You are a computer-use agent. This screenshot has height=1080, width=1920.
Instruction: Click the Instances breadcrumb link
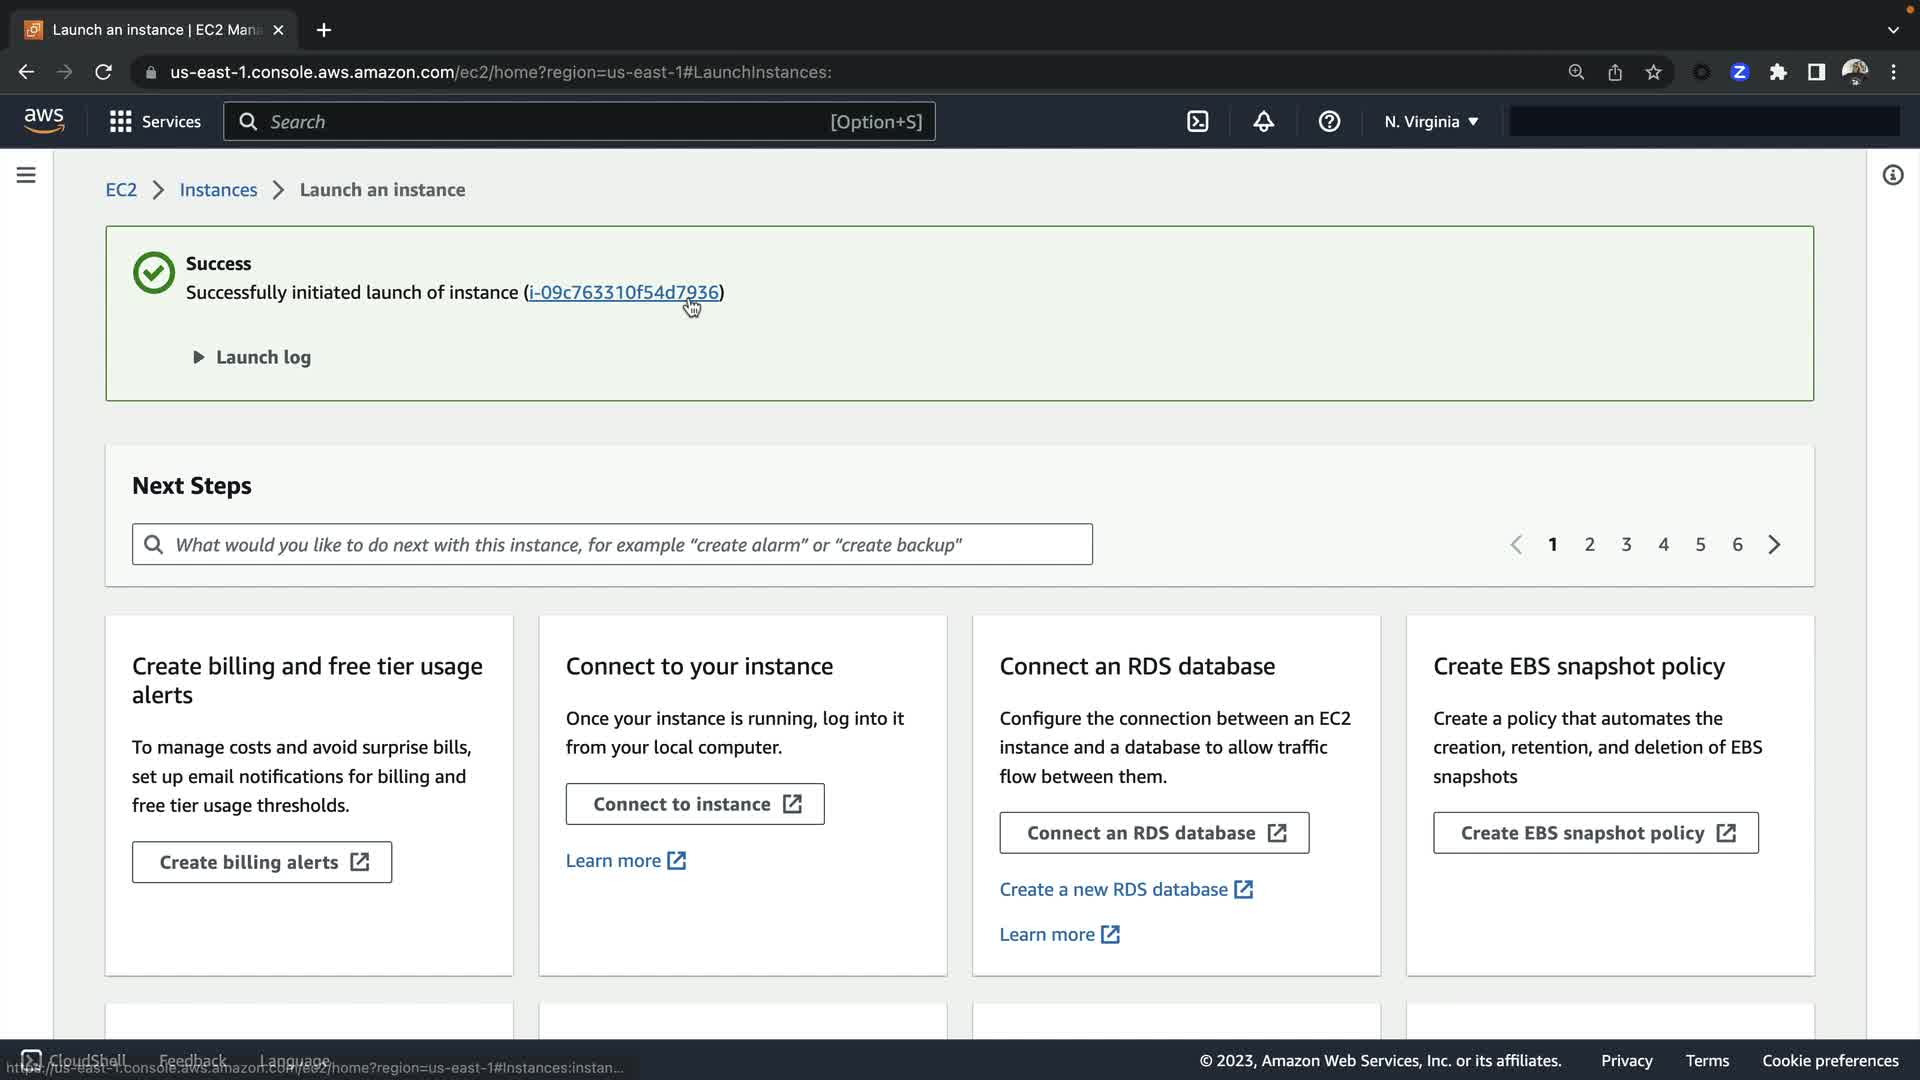[218, 190]
